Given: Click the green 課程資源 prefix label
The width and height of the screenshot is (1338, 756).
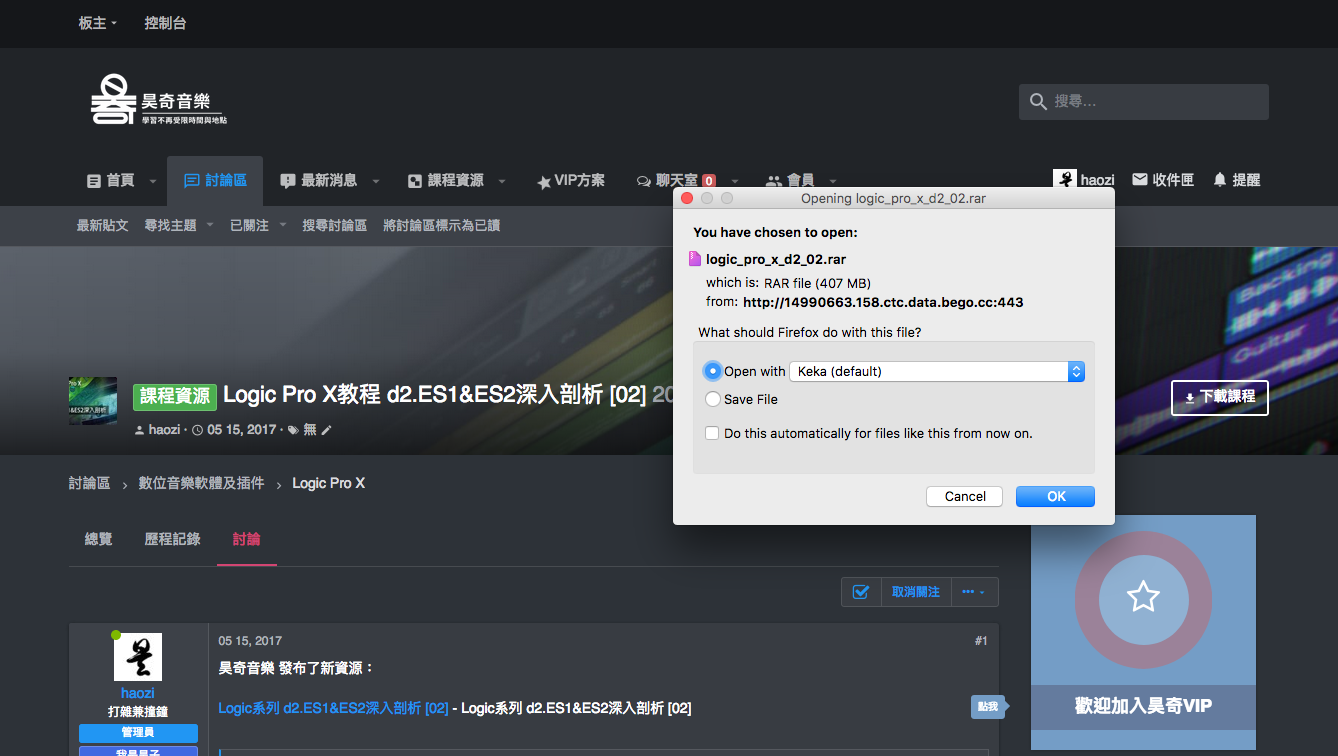Looking at the screenshot, I should pyautogui.click(x=175, y=396).
